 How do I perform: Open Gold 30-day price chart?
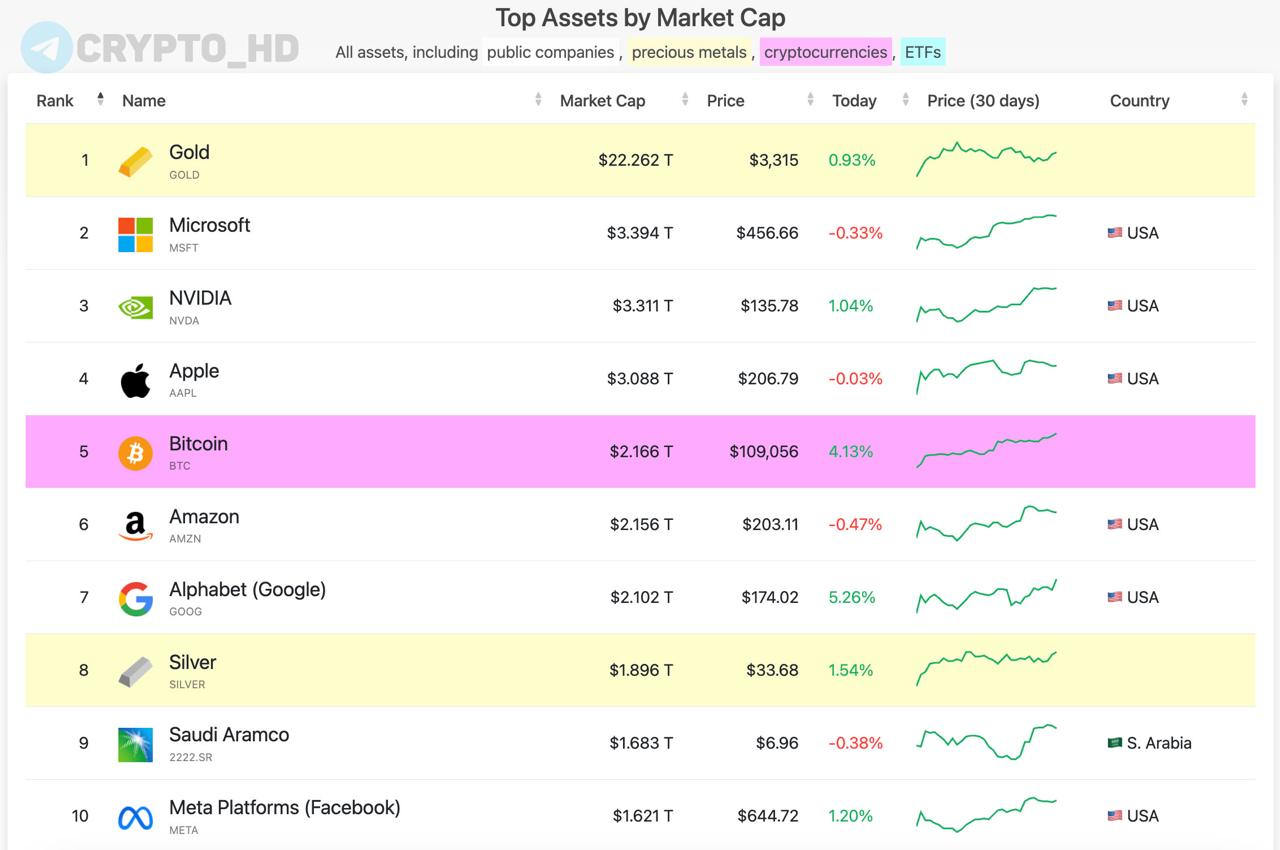click(x=986, y=160)
